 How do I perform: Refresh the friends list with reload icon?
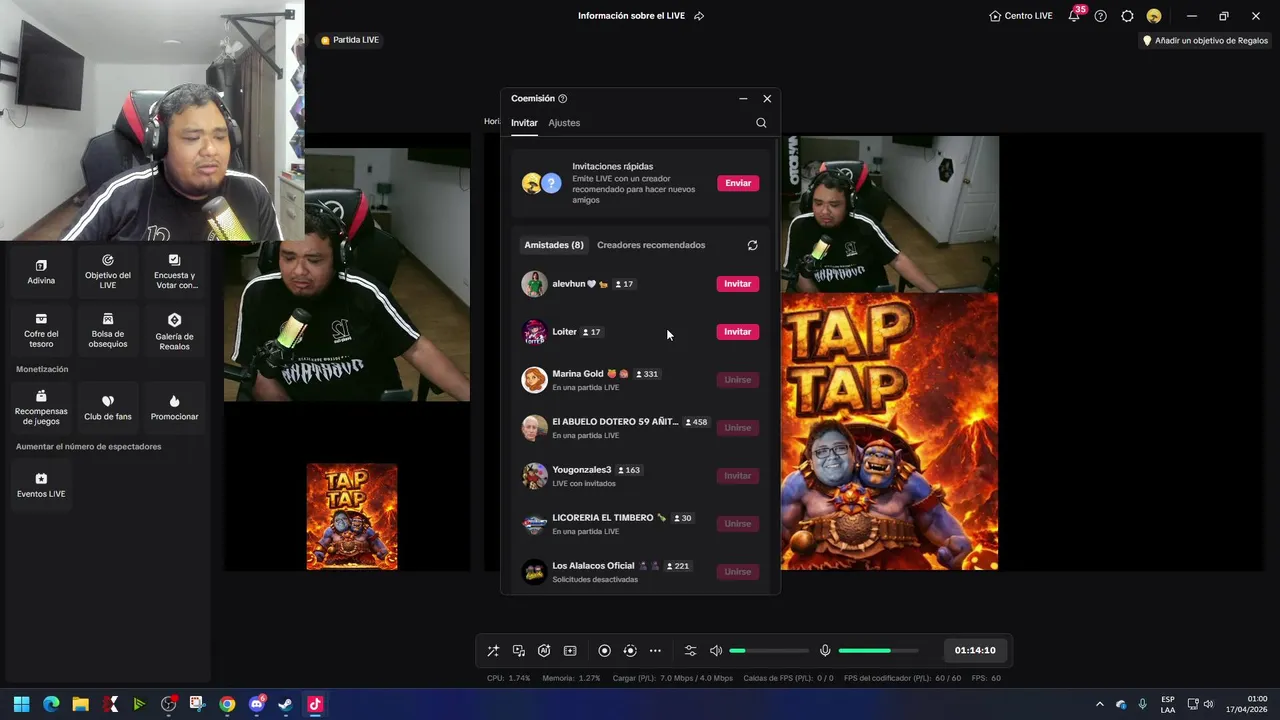[752, 245]
